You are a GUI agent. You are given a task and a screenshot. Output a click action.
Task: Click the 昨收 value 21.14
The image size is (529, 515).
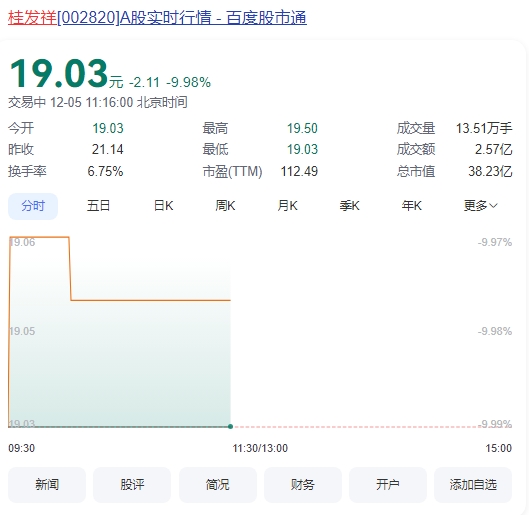[x=108, y=149]
